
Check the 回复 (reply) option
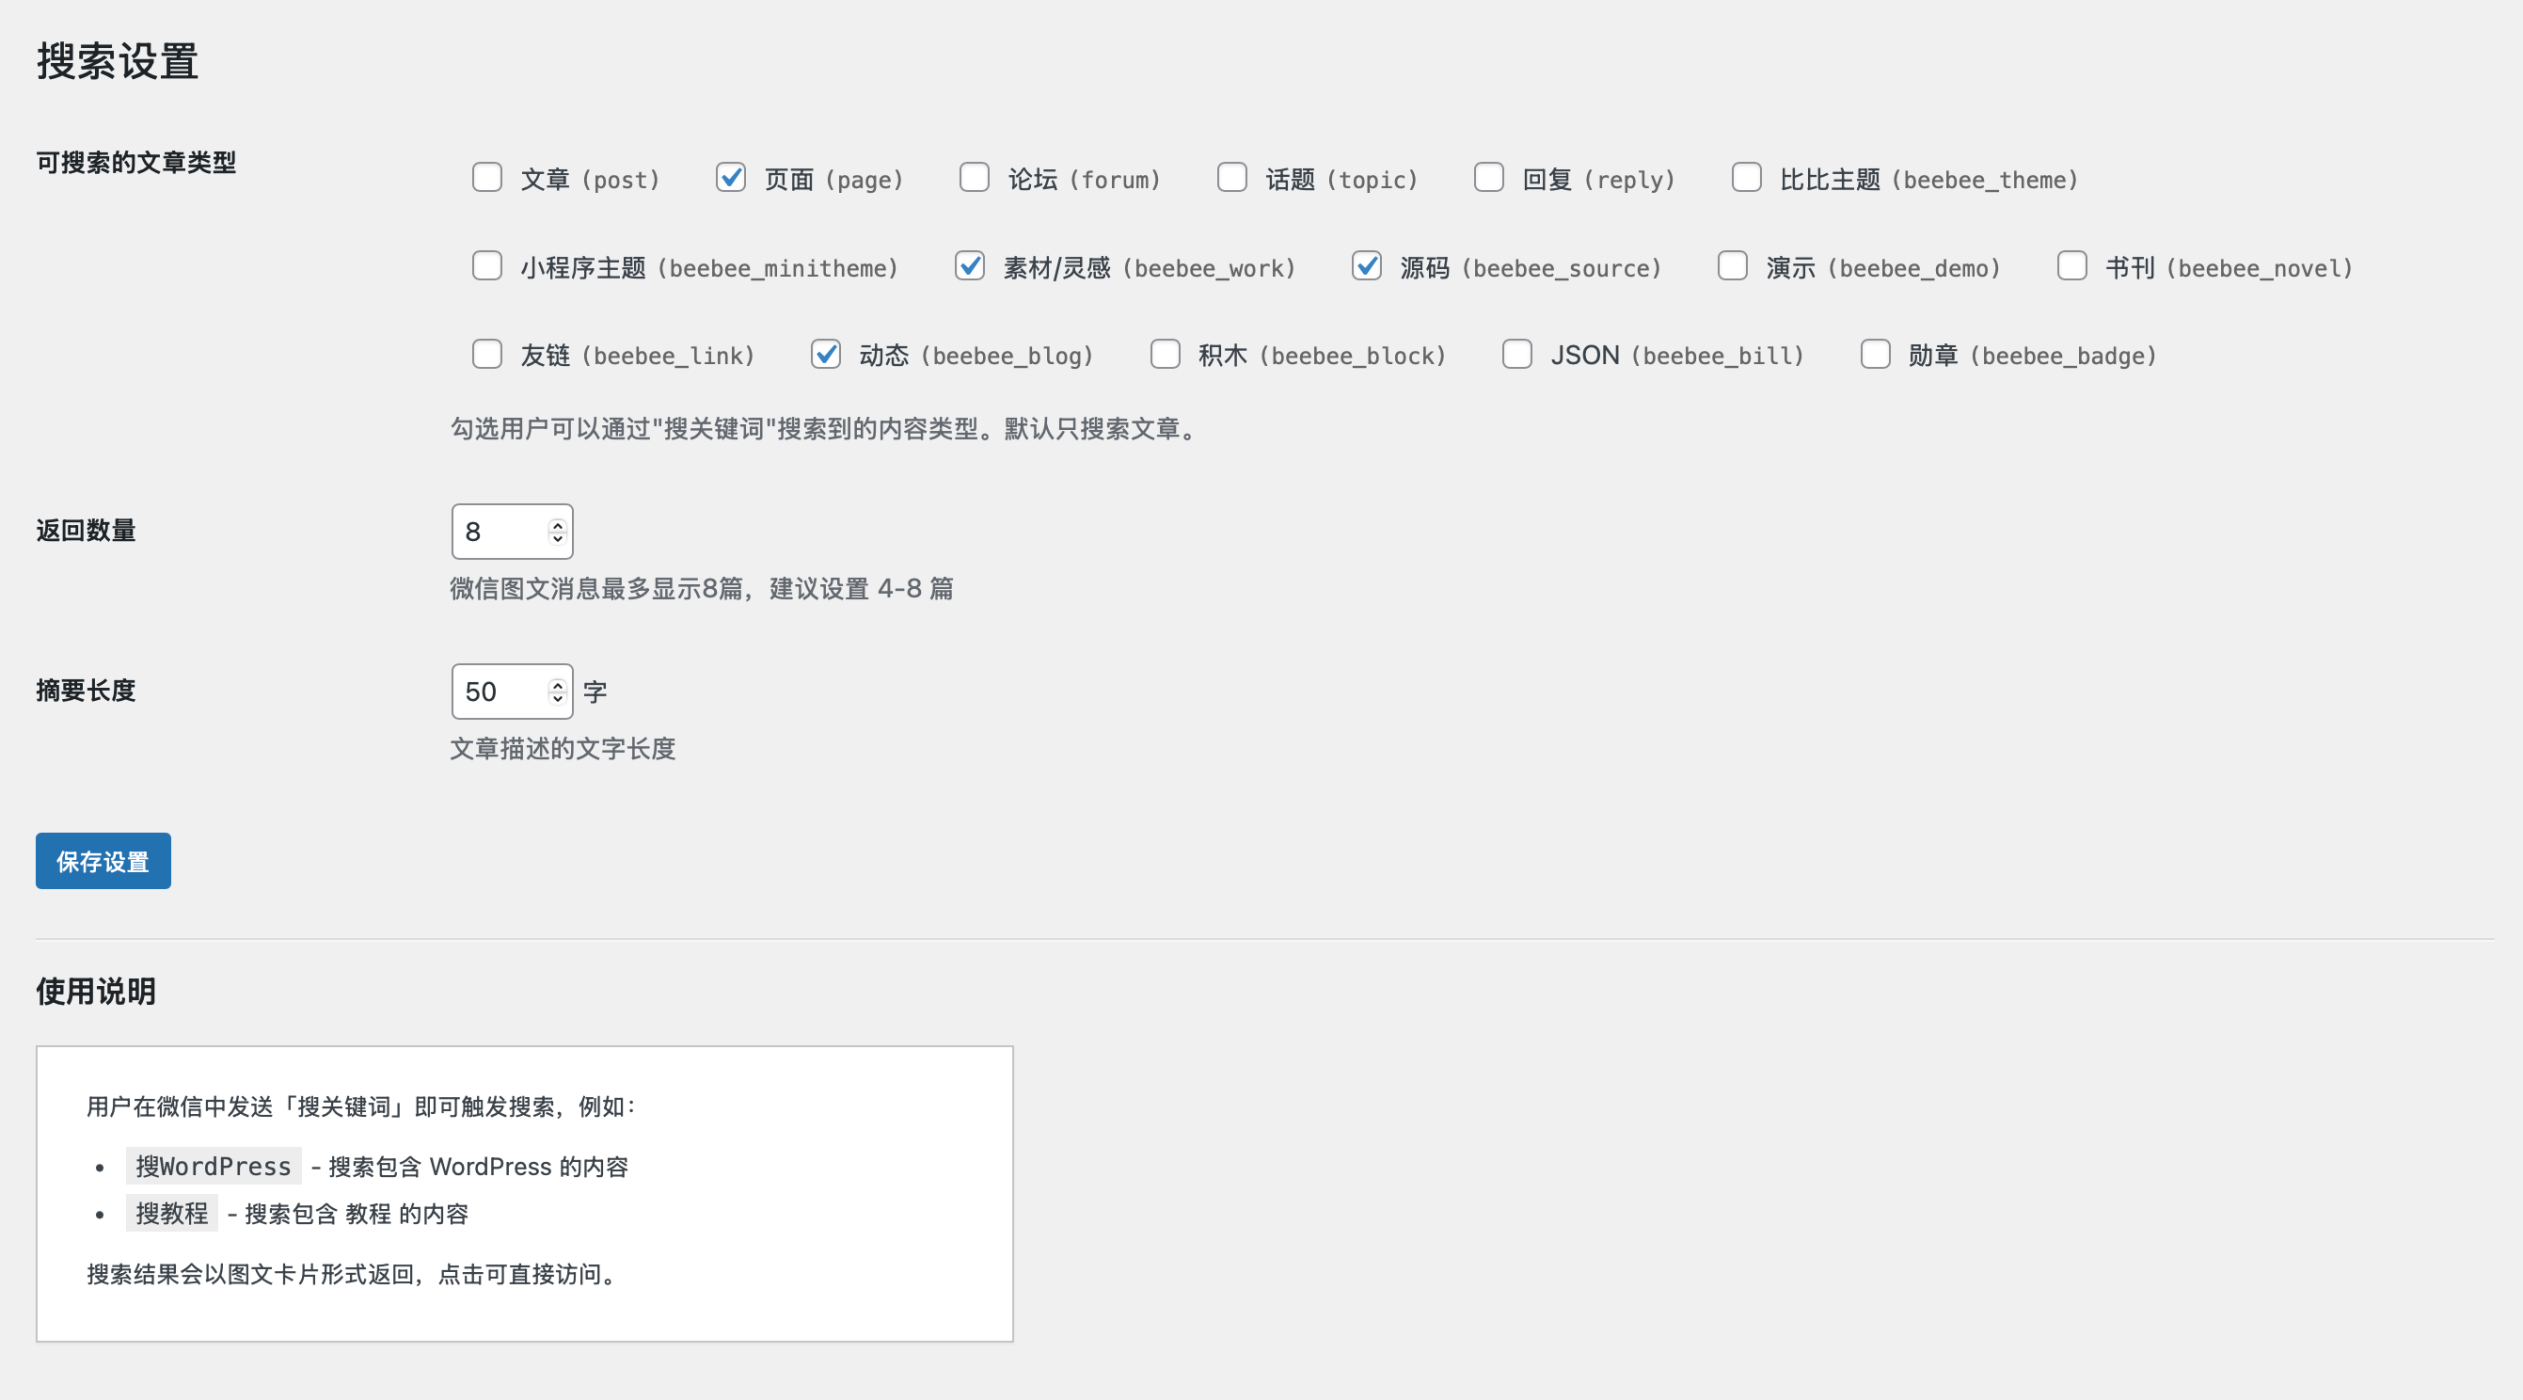pos(1489,178)
